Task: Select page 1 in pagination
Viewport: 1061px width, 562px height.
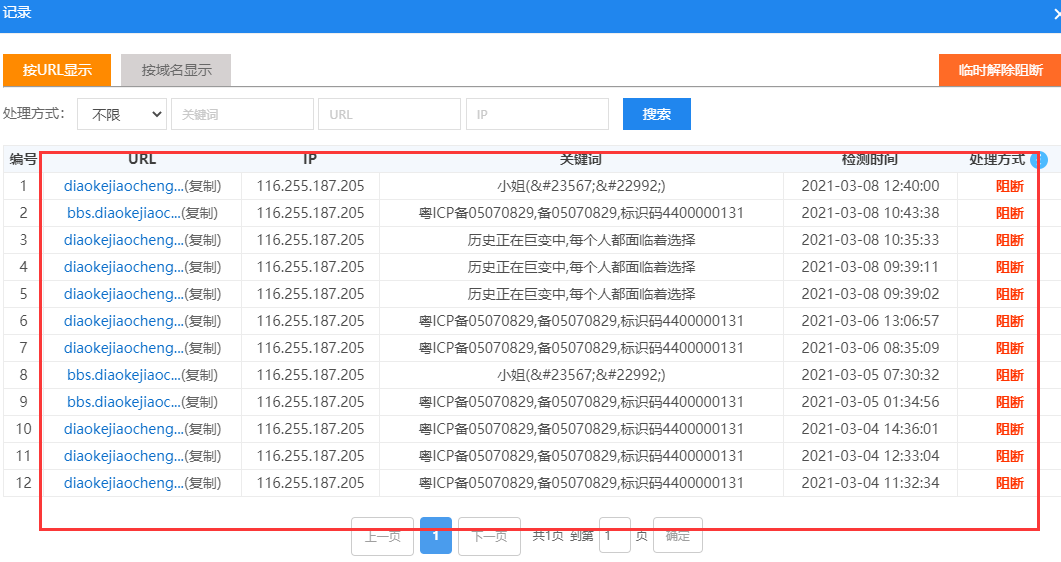Action: pos(436,536)
